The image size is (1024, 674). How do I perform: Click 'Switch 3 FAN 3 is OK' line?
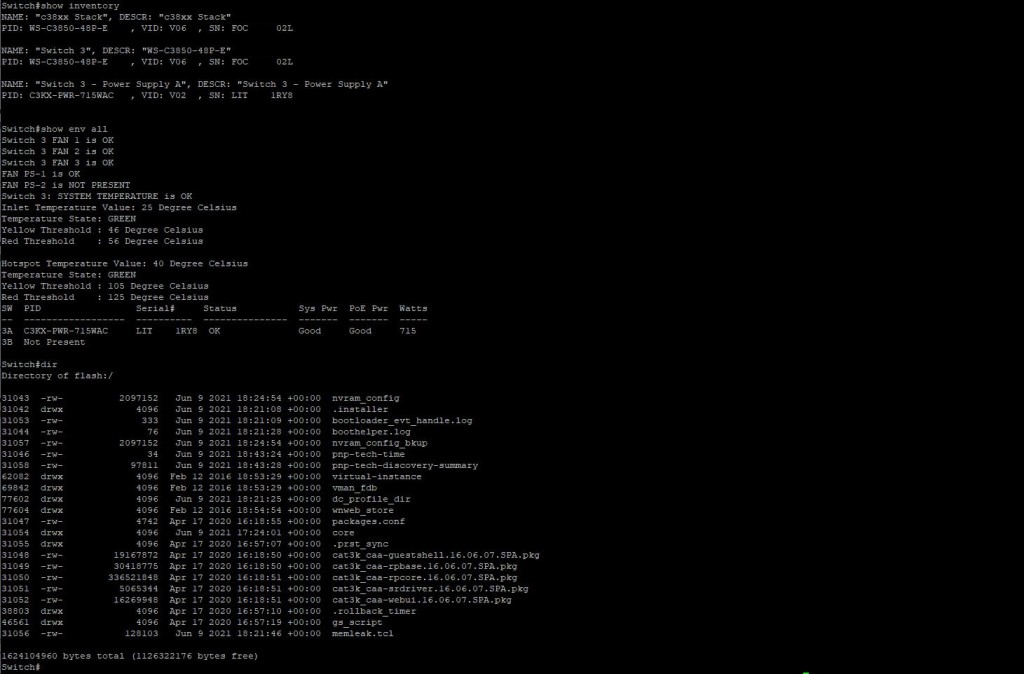[x=57, y=163]
